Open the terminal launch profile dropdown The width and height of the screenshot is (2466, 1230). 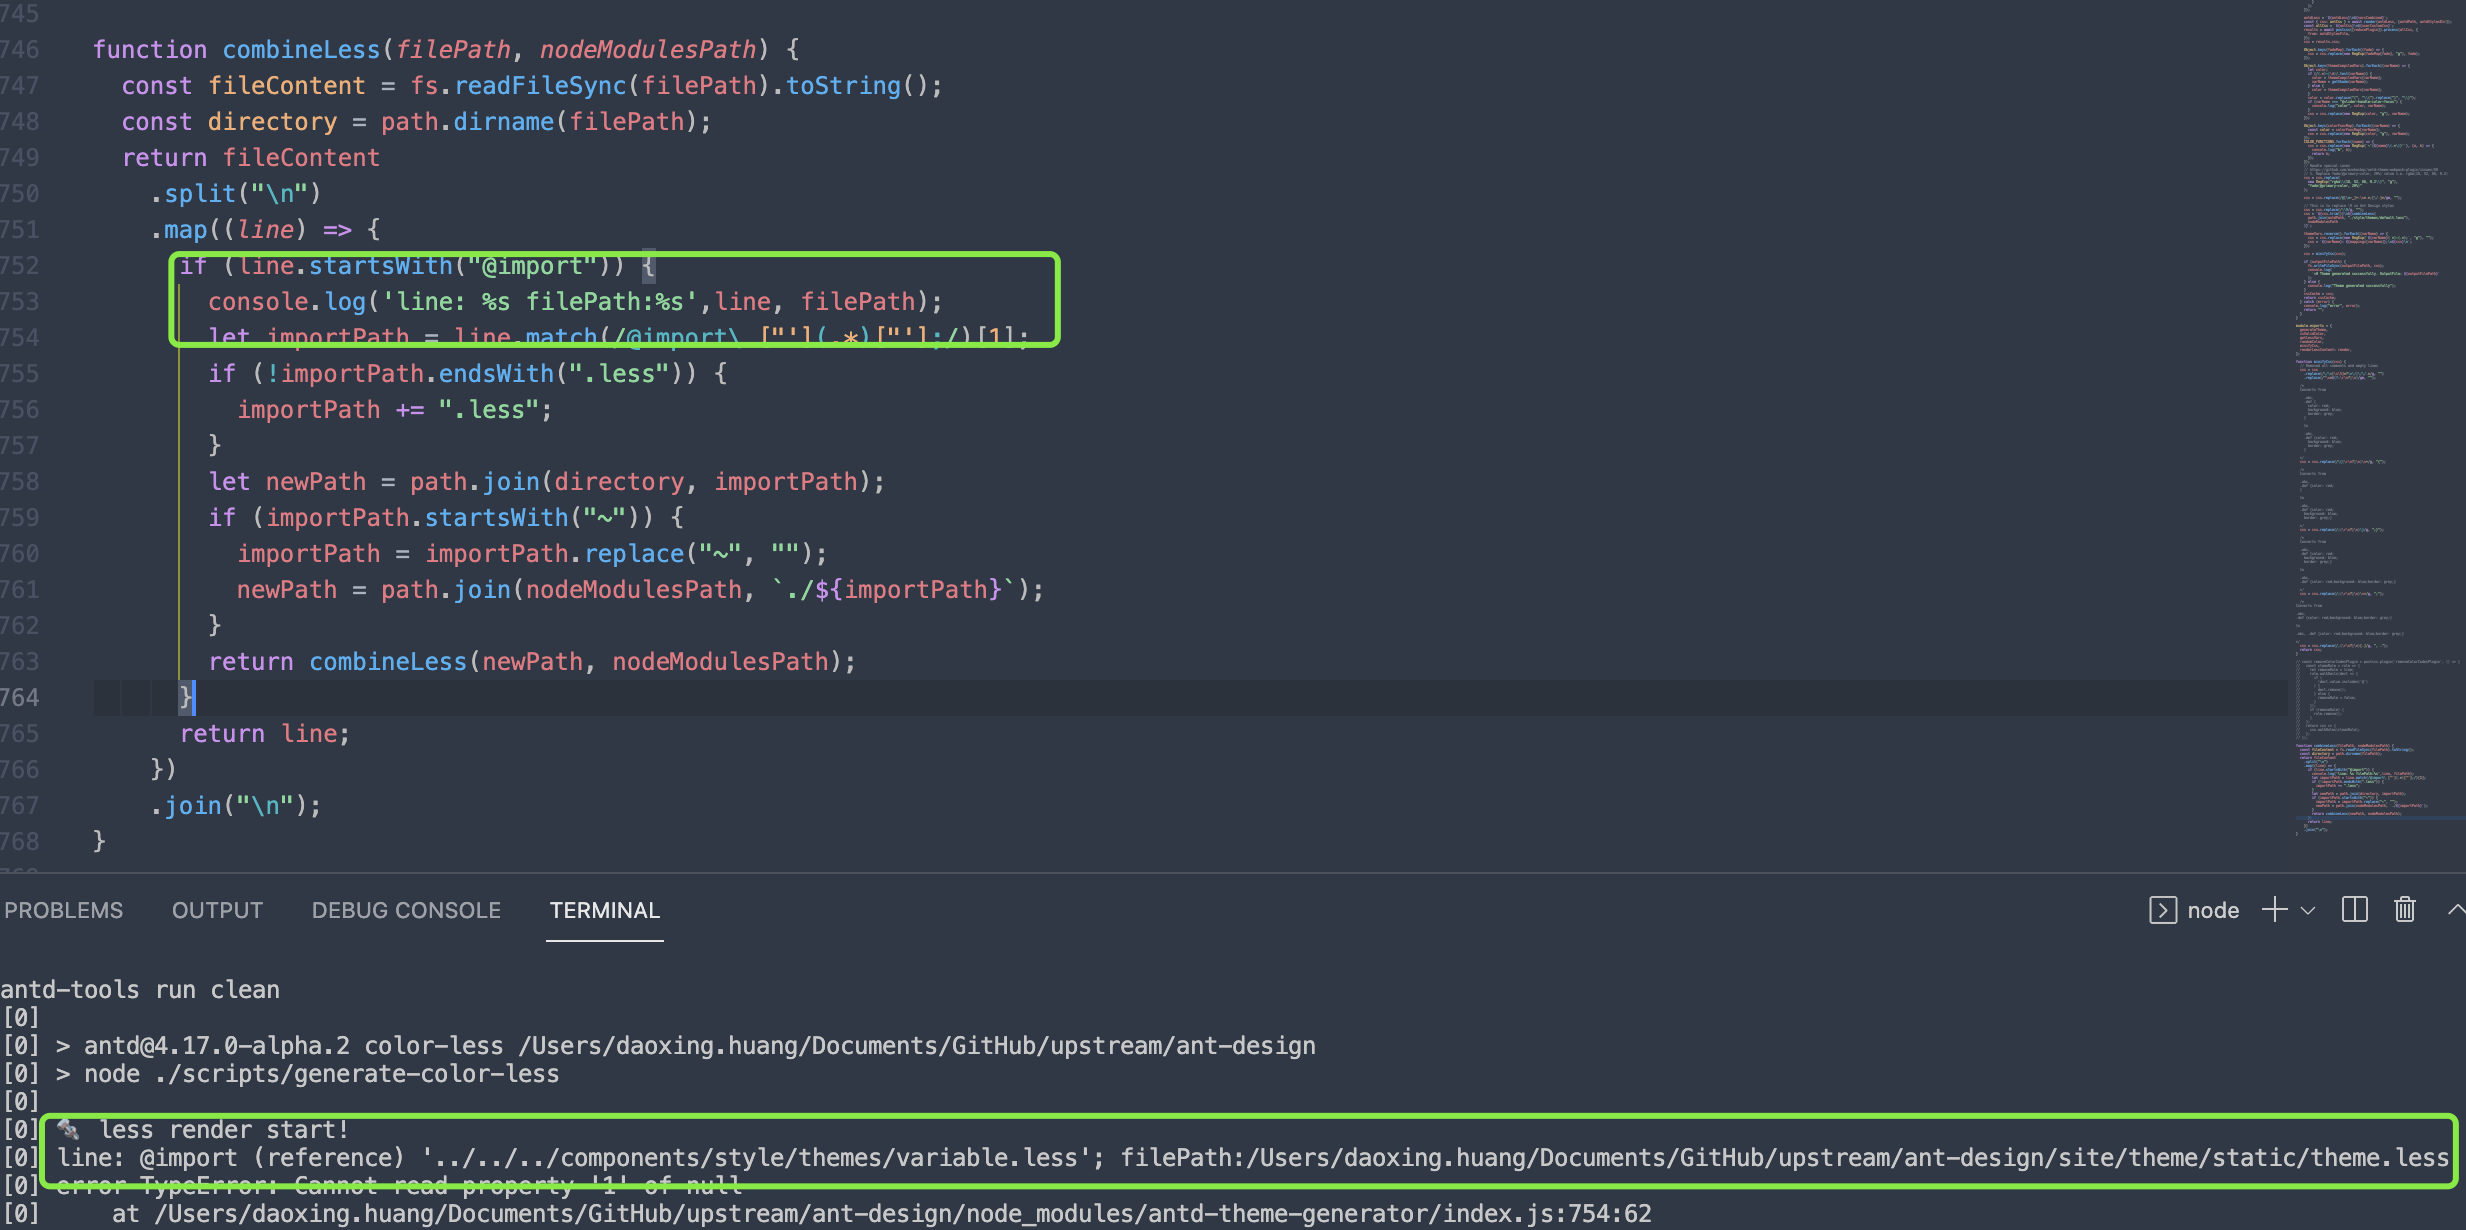point(2308,911)
